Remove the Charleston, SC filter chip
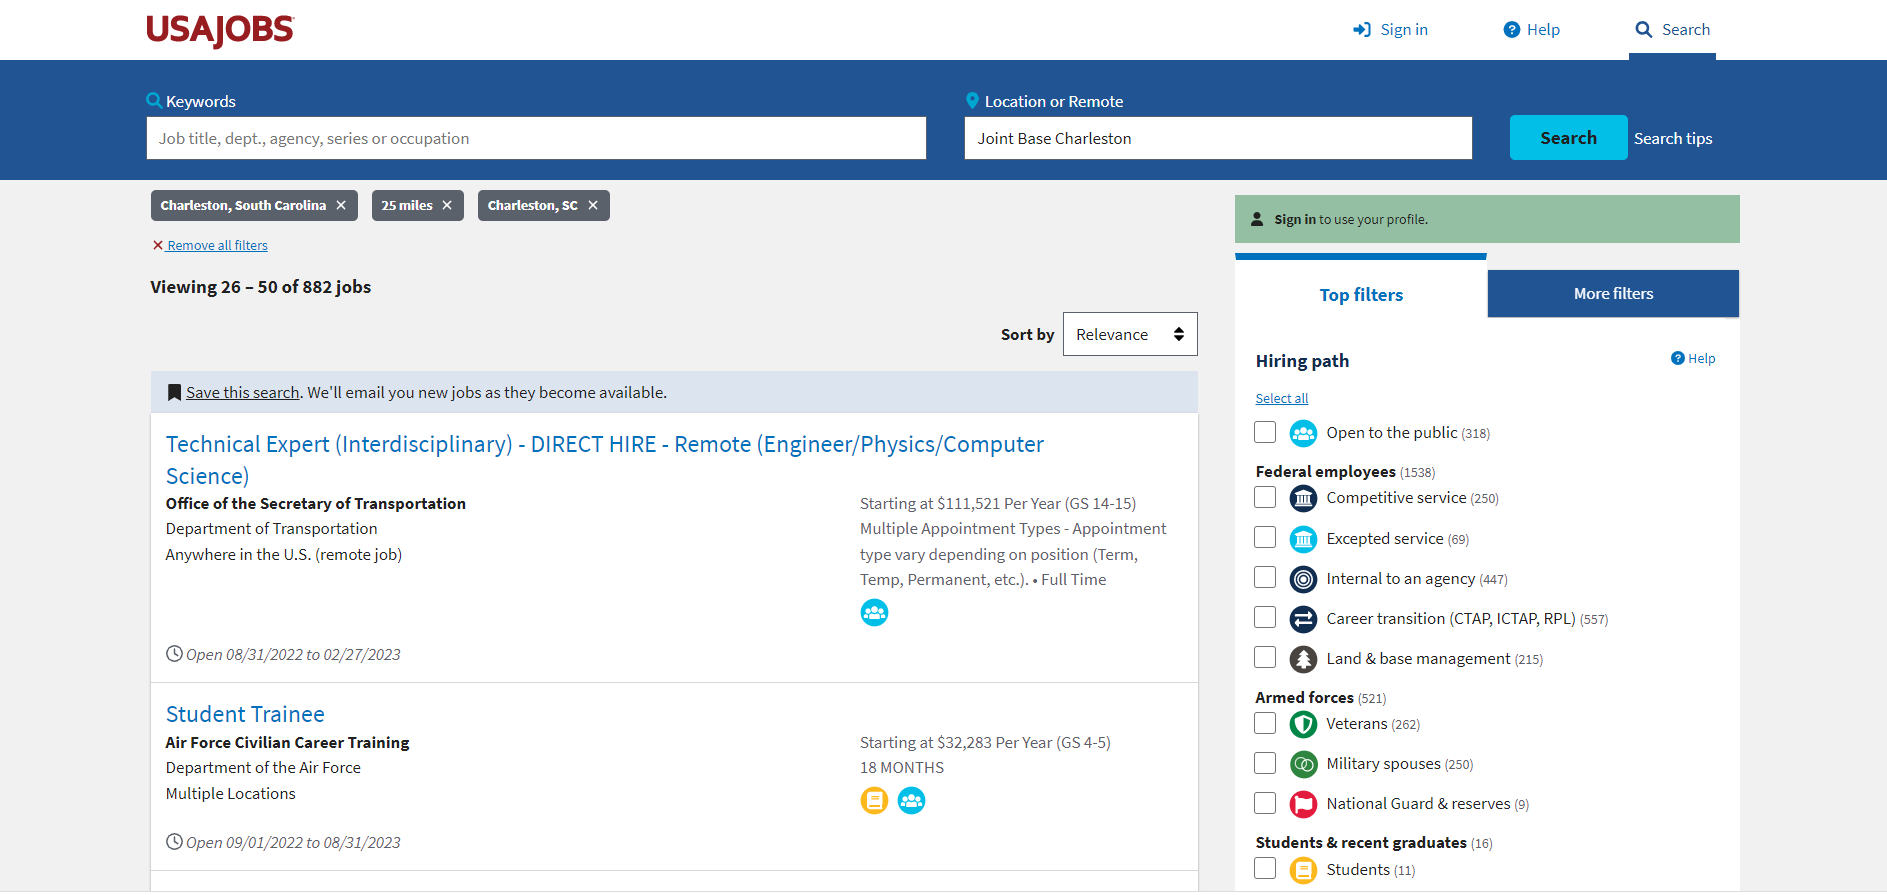The height and width of the screenshot is (895, 1887). point(593,205)
